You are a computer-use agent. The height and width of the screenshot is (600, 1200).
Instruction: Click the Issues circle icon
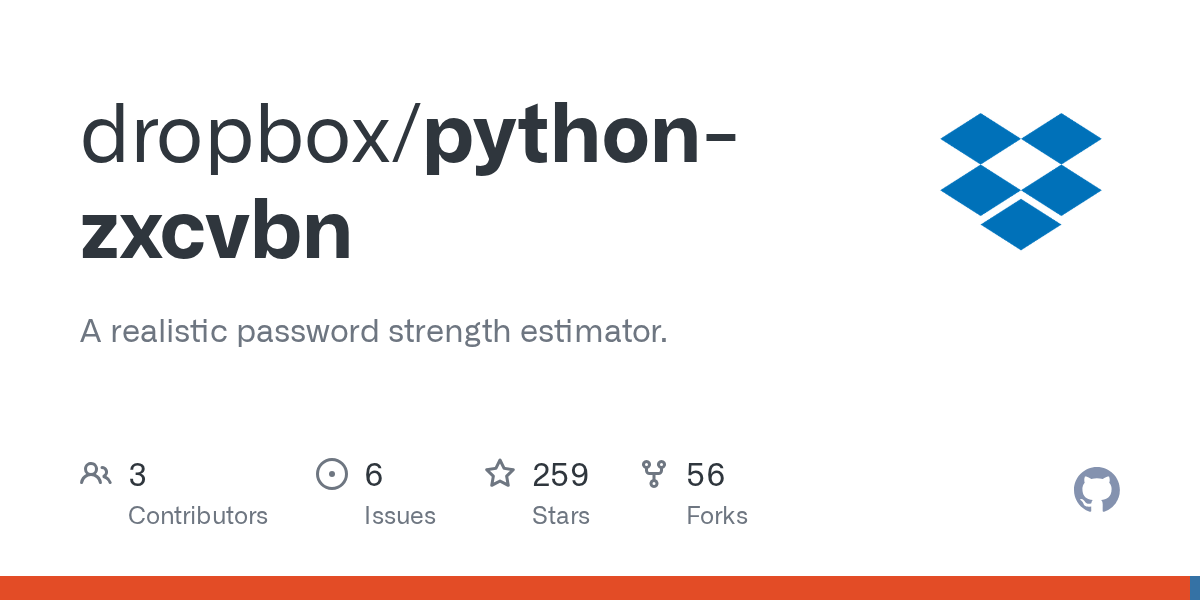coord(331,474)
